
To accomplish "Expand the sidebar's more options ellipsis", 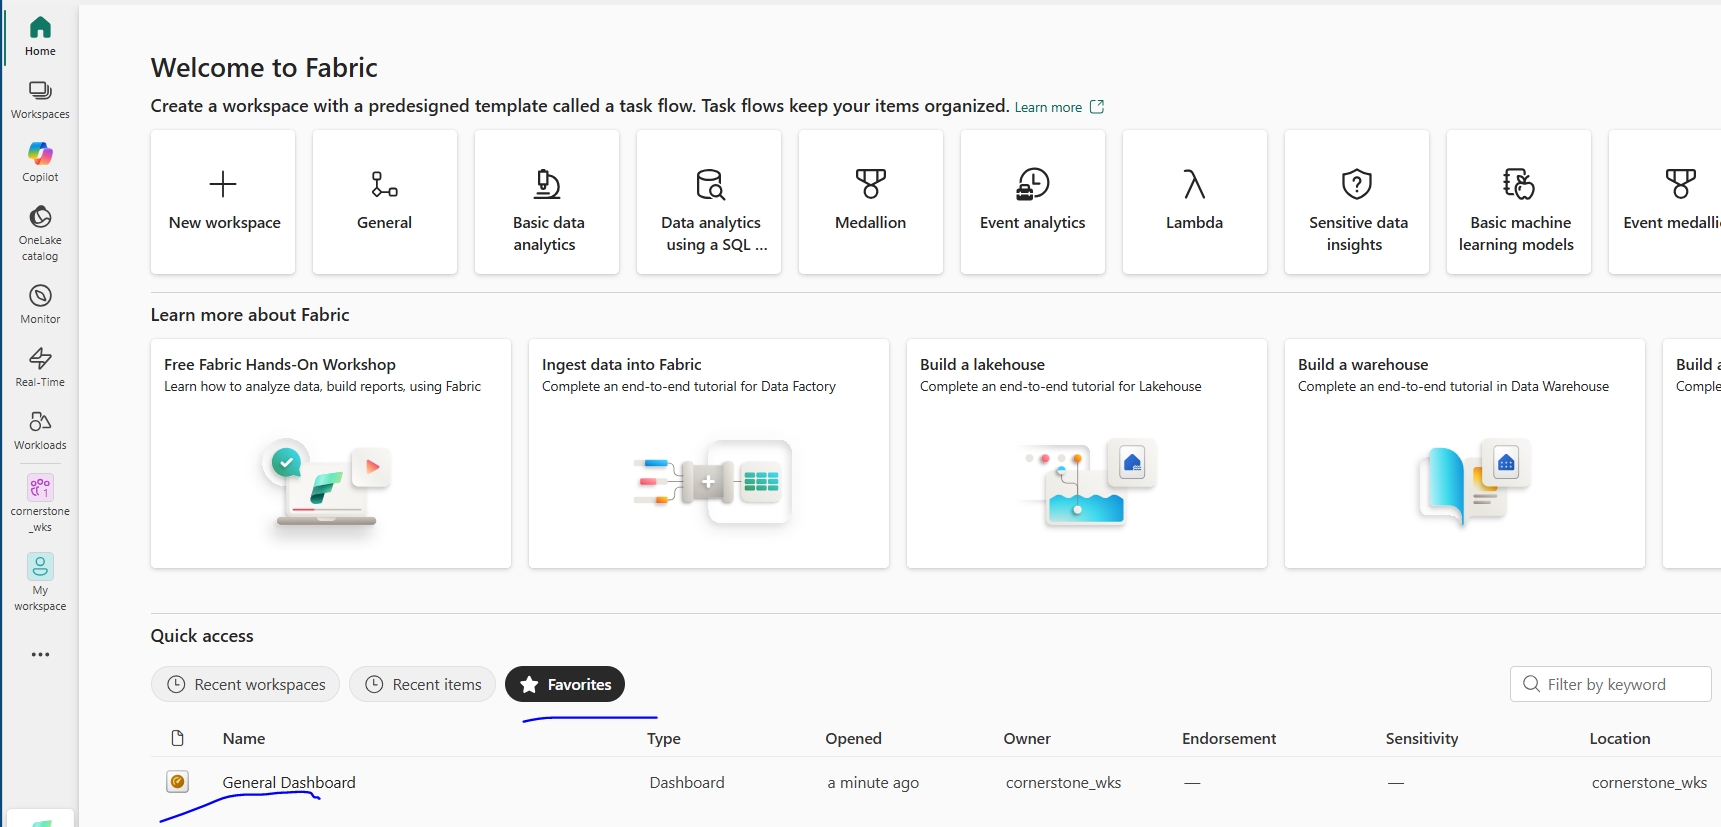I will [x=40, y=655].
